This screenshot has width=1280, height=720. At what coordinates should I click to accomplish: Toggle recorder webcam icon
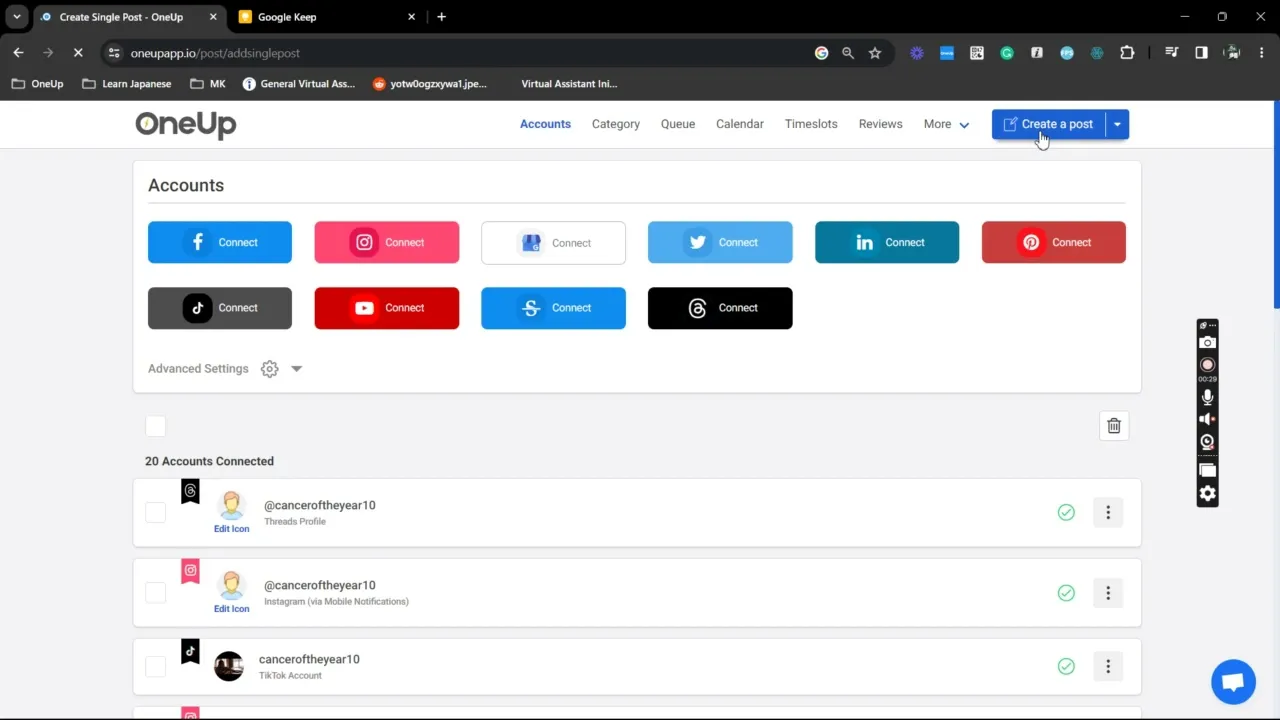[x=1207, y=441]
